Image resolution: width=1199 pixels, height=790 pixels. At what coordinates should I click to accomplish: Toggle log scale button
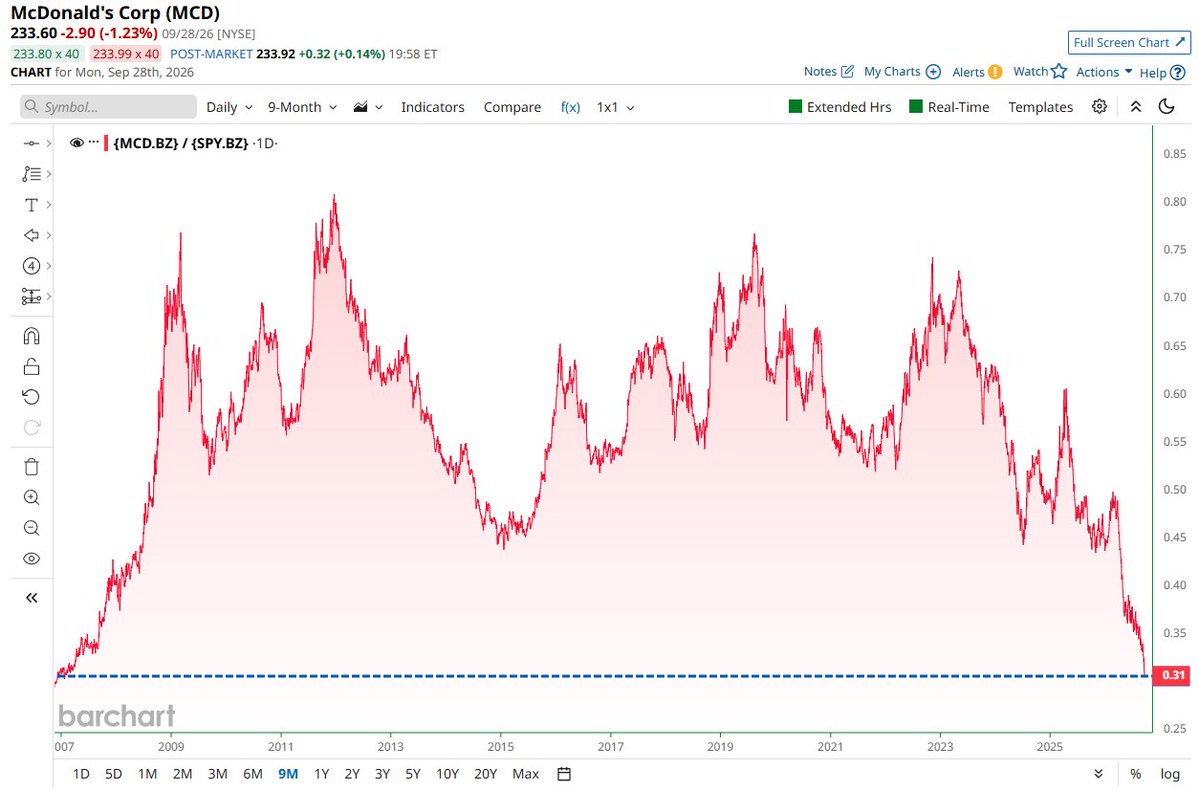[x=1170, y=774]
